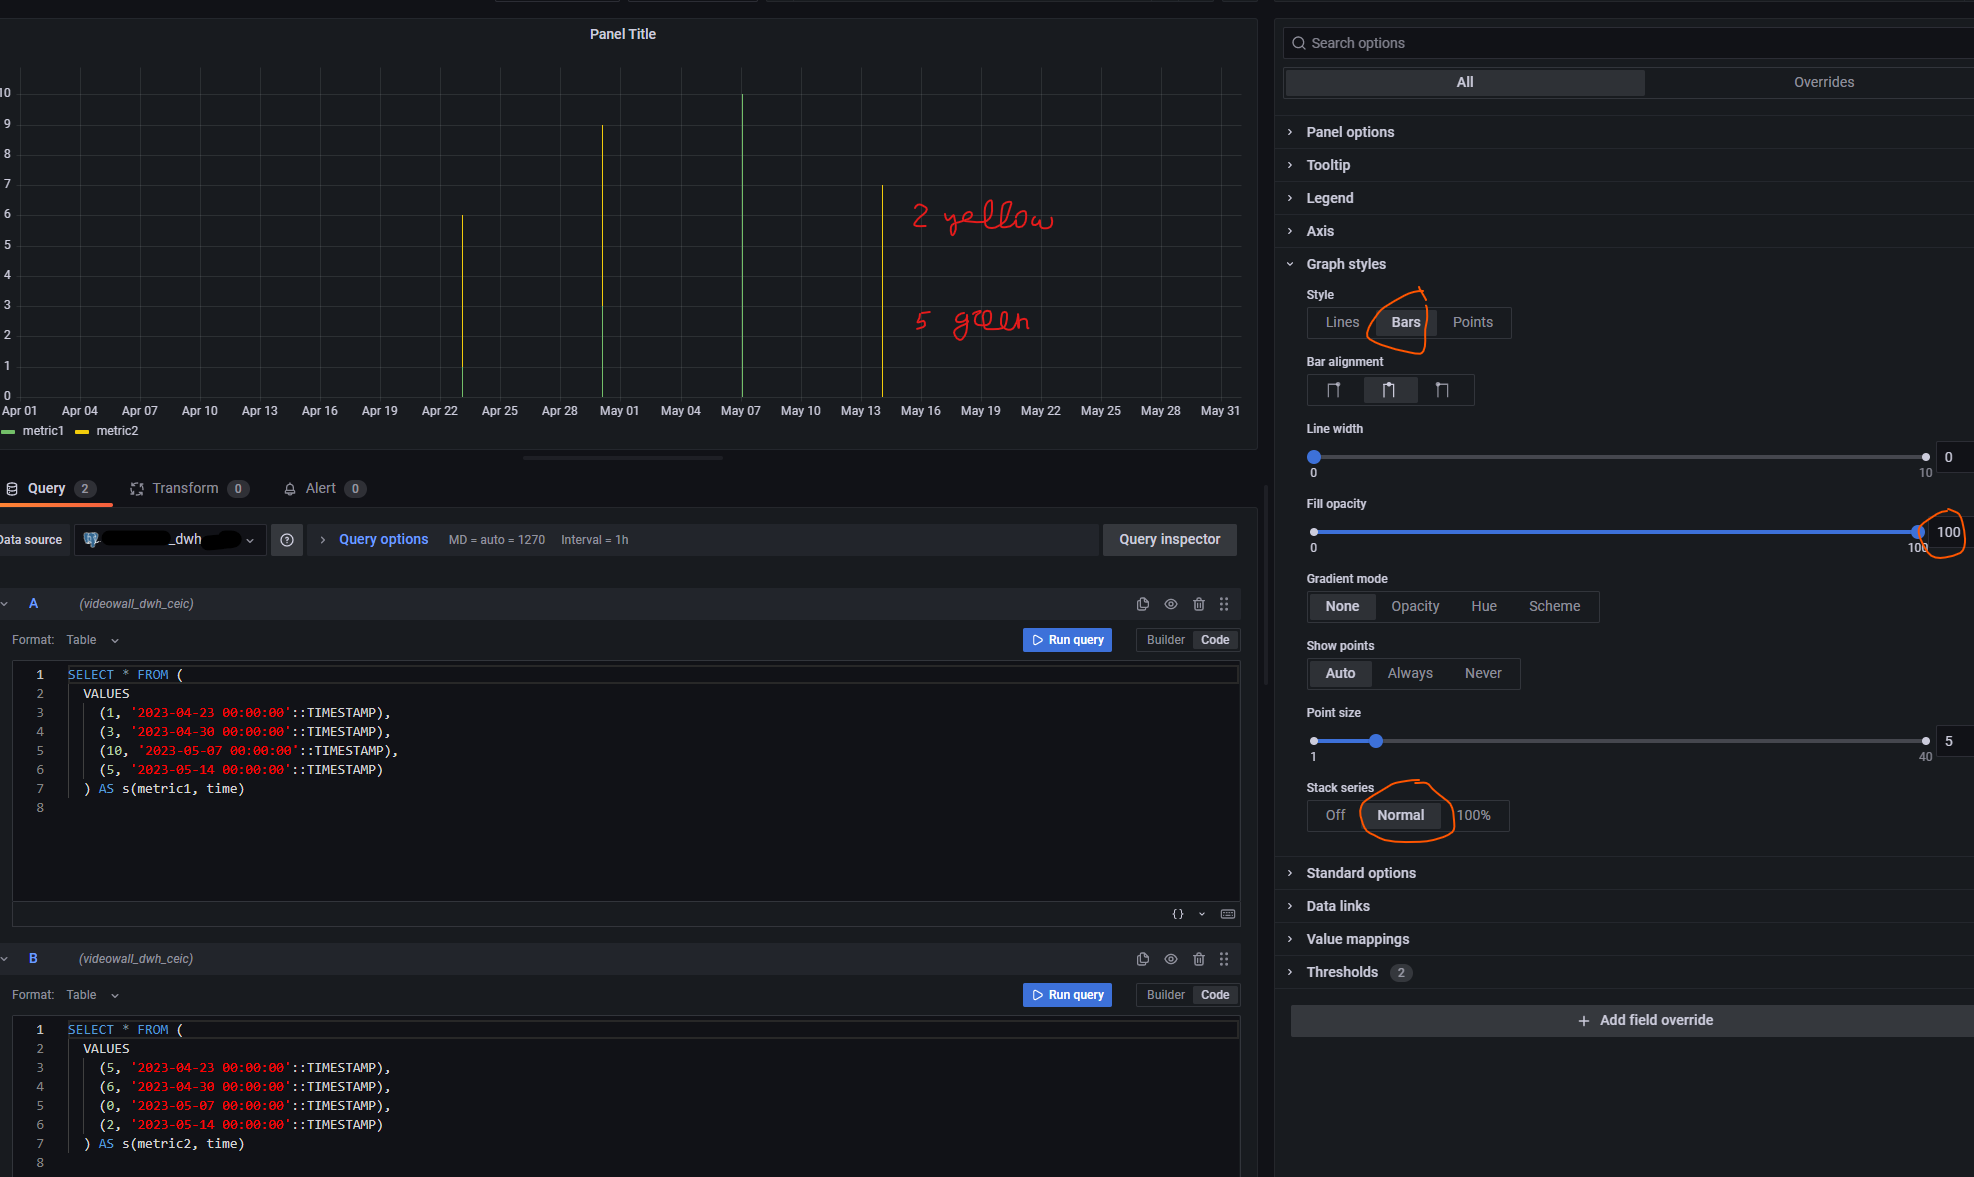Open the Format Table dropdown for query A
The image size is (1974, 1177).
click(x=90, y=640)
